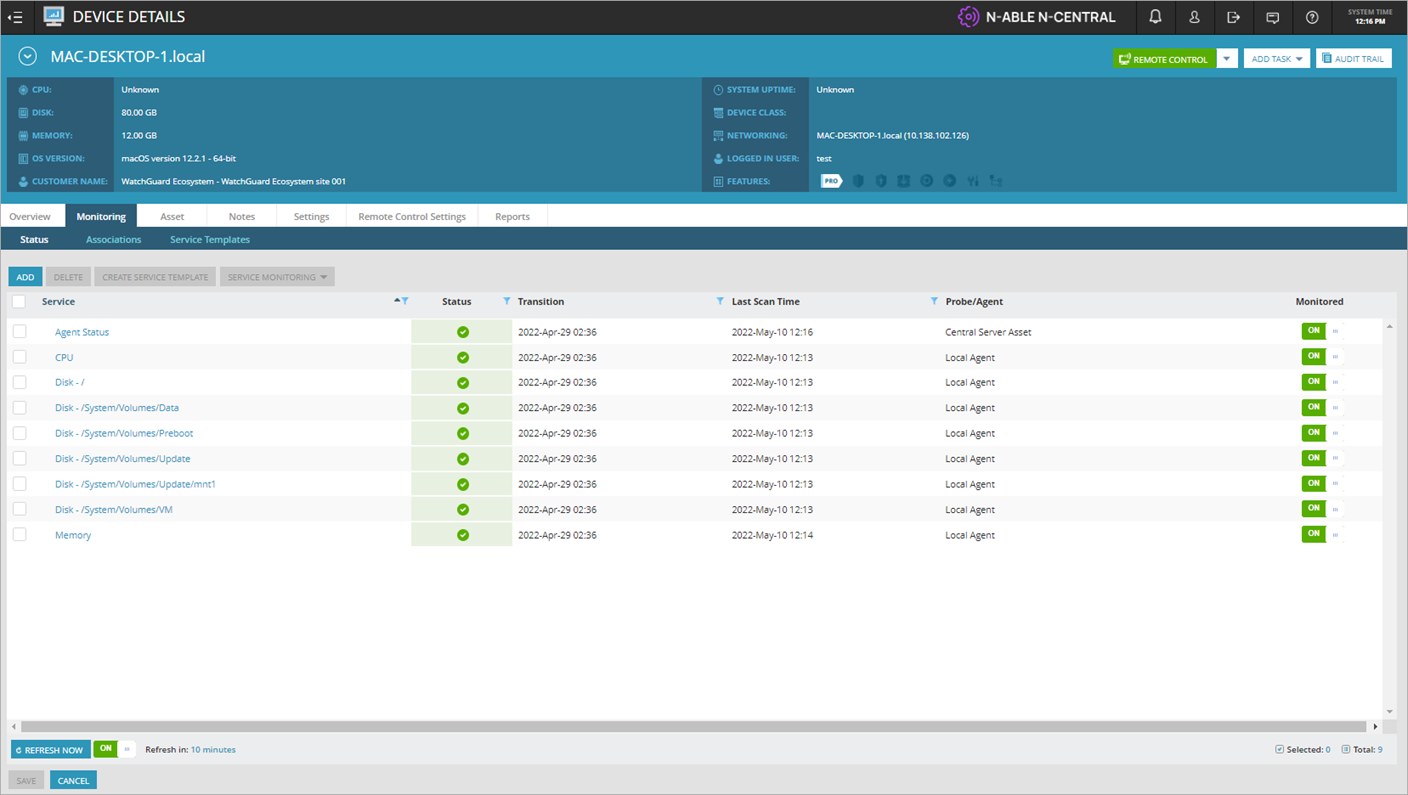This screenshot has height=795, width=1408.
Task: Click the Refresh Now button
Action: point(50,749)
